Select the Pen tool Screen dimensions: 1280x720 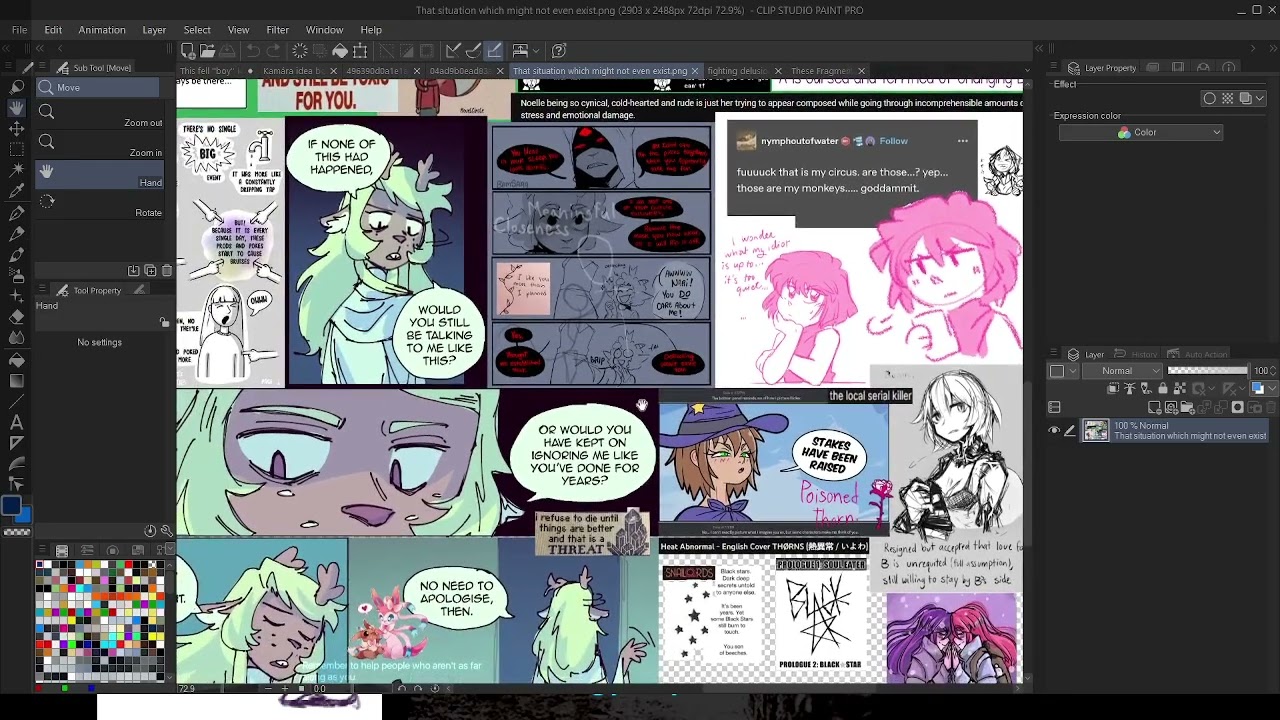17,213
